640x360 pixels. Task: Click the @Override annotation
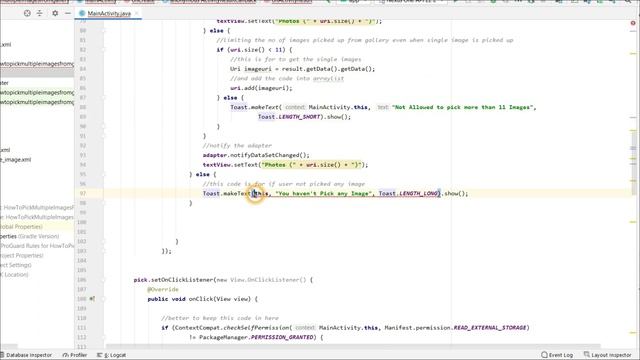pos(163,289)
